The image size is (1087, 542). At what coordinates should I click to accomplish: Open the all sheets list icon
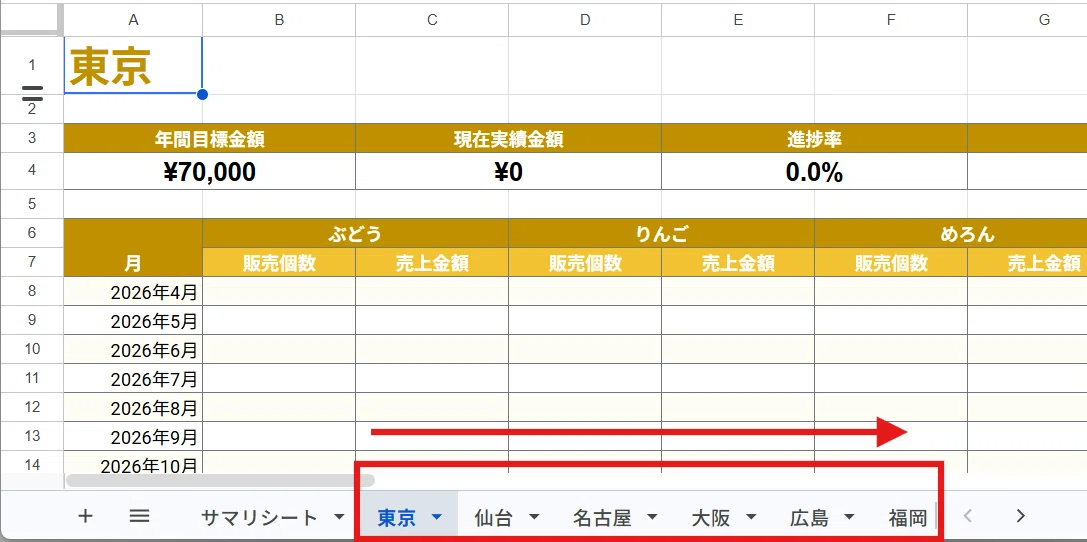click(139, 516)
